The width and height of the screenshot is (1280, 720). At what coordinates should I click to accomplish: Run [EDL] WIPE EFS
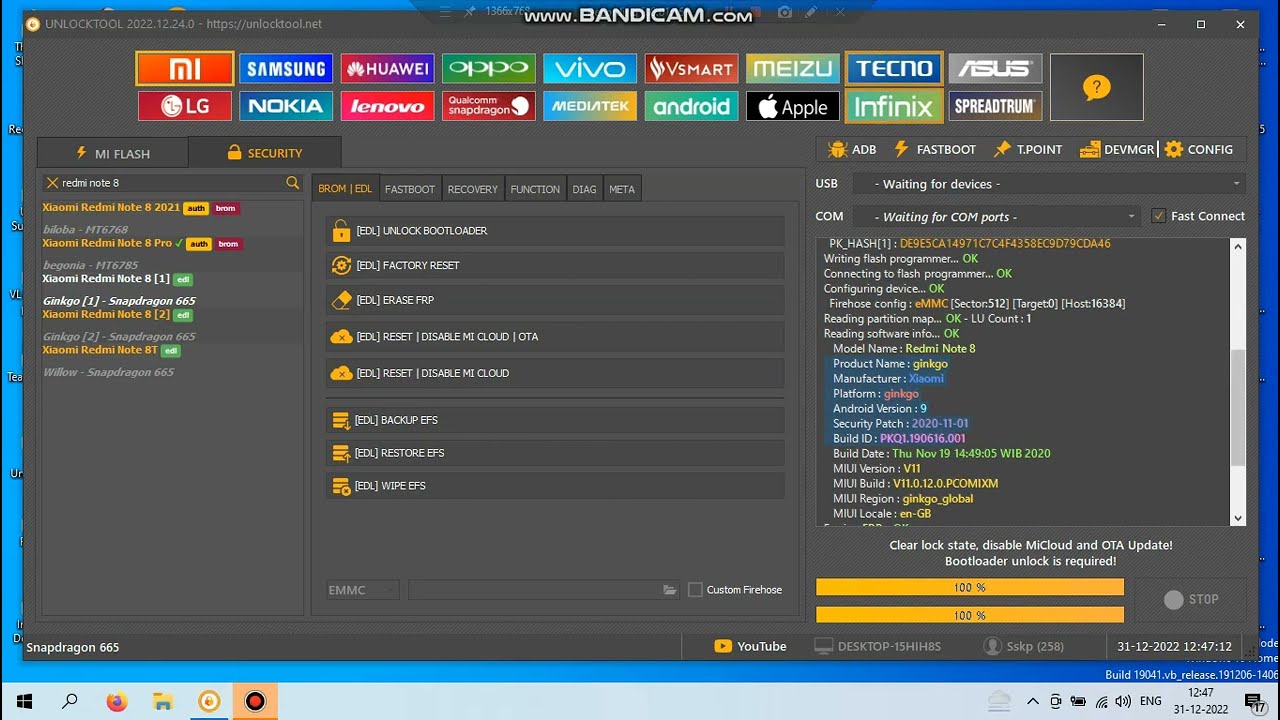tap(555, 486)
